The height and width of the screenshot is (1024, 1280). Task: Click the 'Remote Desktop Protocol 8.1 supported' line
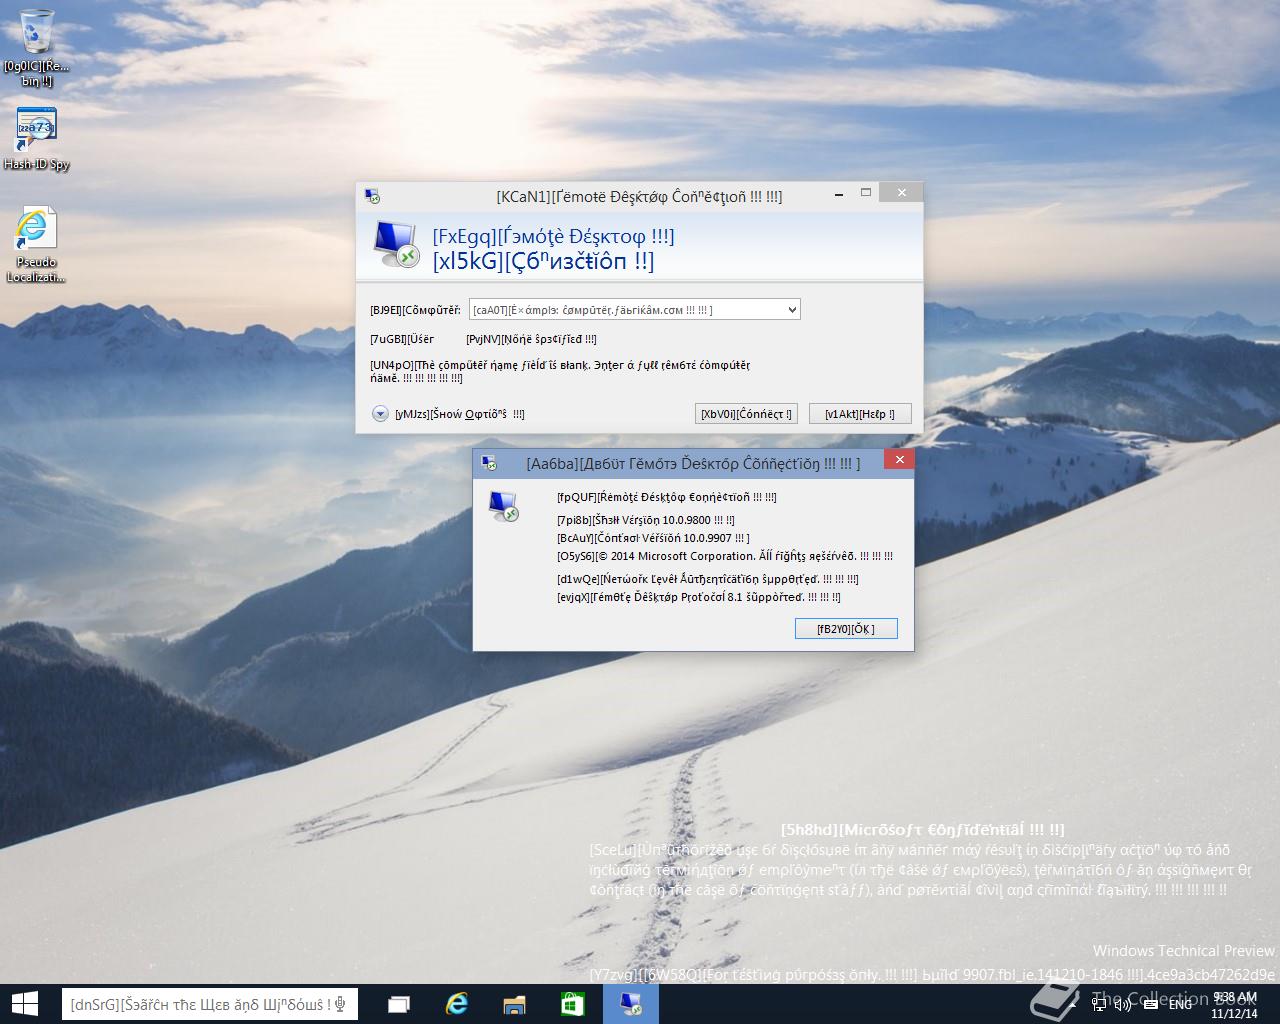click(x=699, y=597)
